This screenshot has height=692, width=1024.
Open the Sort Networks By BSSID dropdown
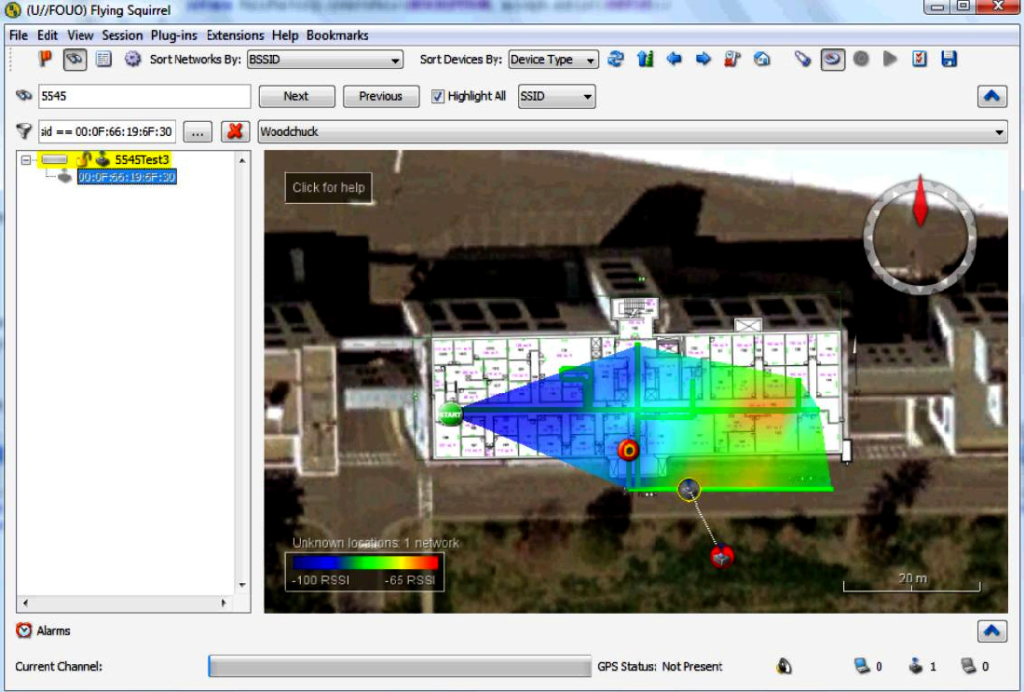click(x=324, y=60)
